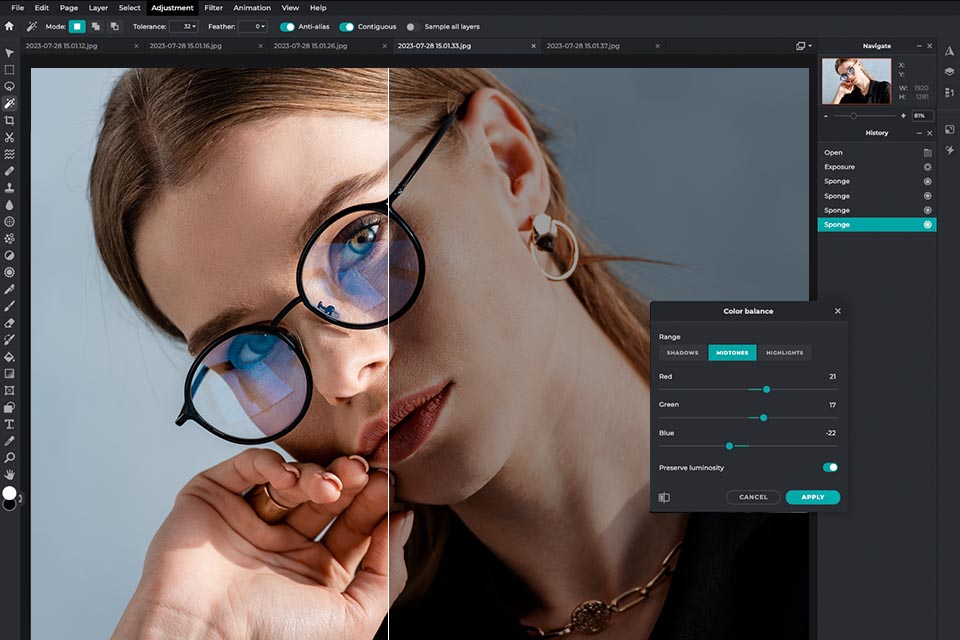Enable Sample all layers
The height and width of the screenshot is (640, 960).
click(x=410, y=27)
